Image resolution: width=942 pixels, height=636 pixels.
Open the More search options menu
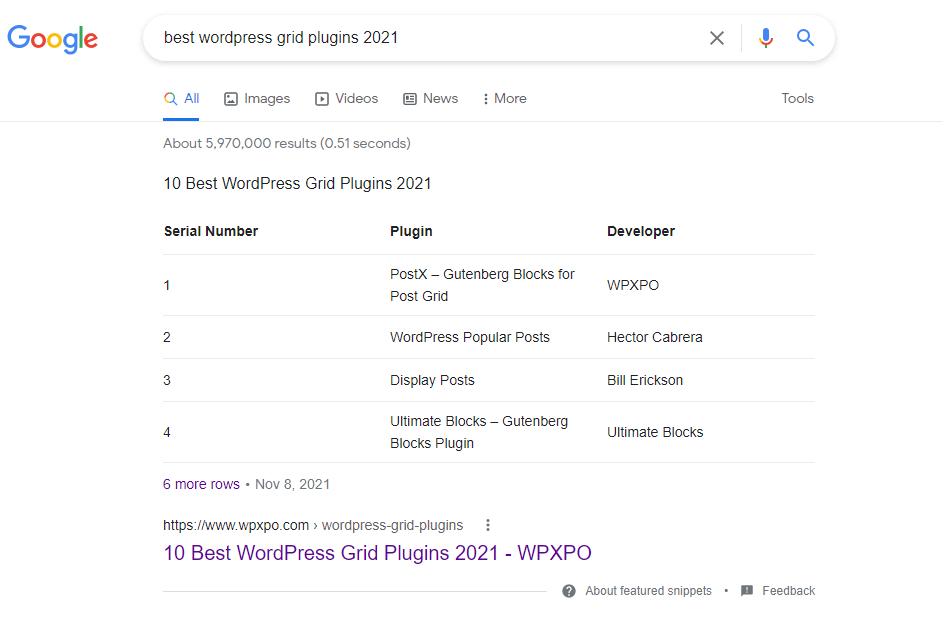[x=505, y=98]
